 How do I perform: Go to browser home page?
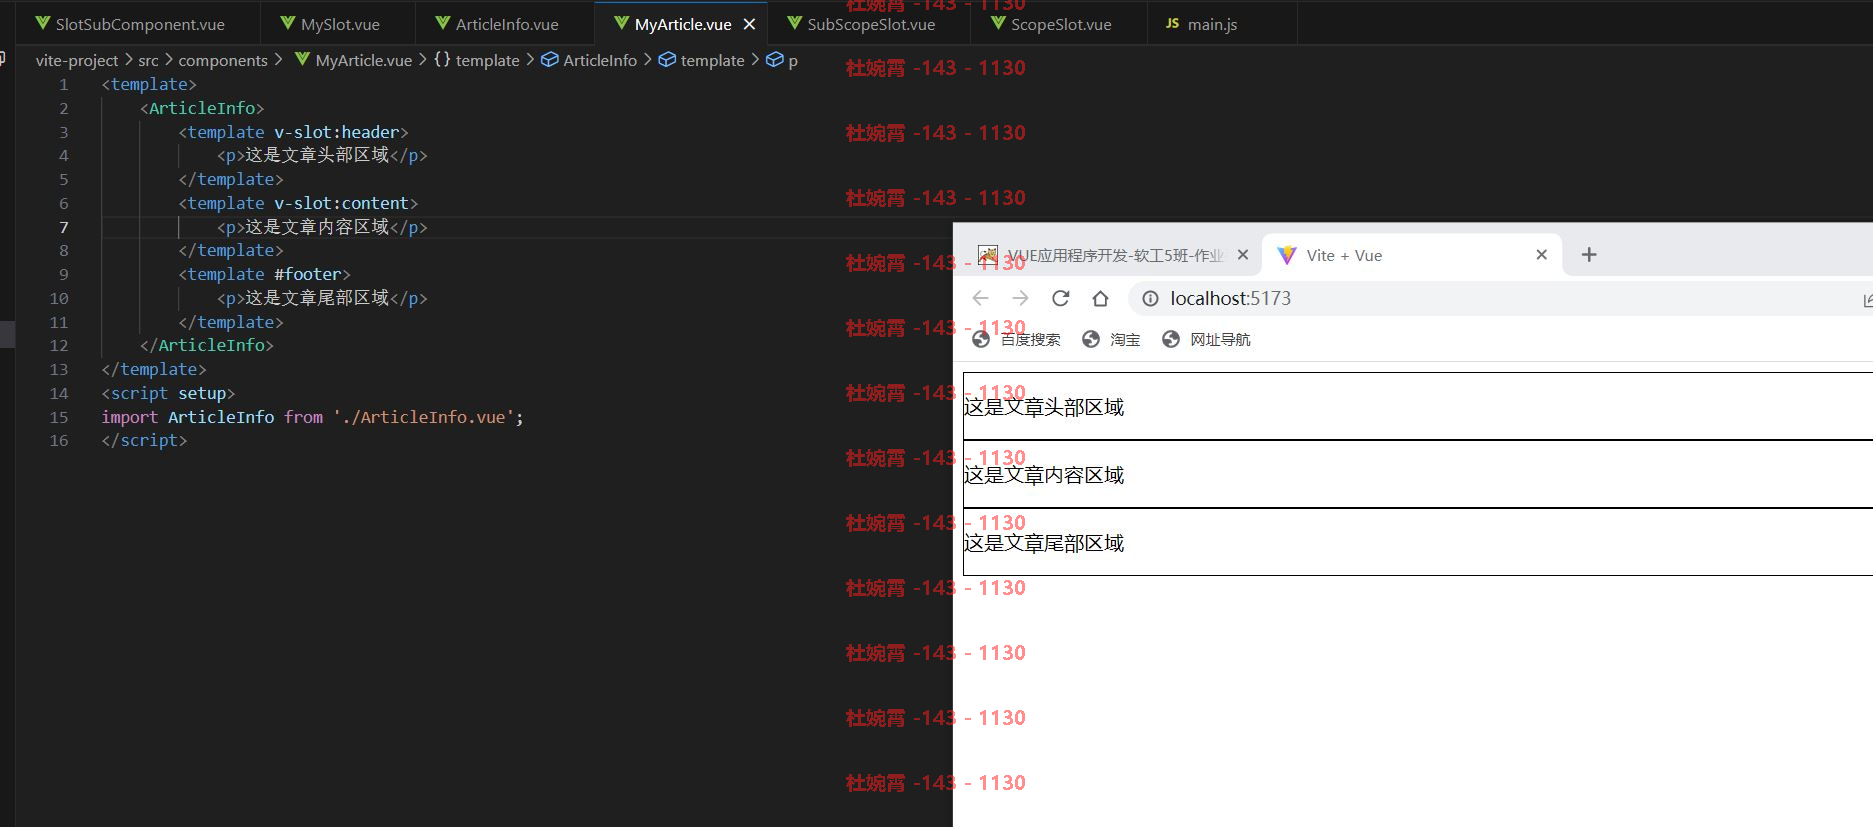[1100, 298]
